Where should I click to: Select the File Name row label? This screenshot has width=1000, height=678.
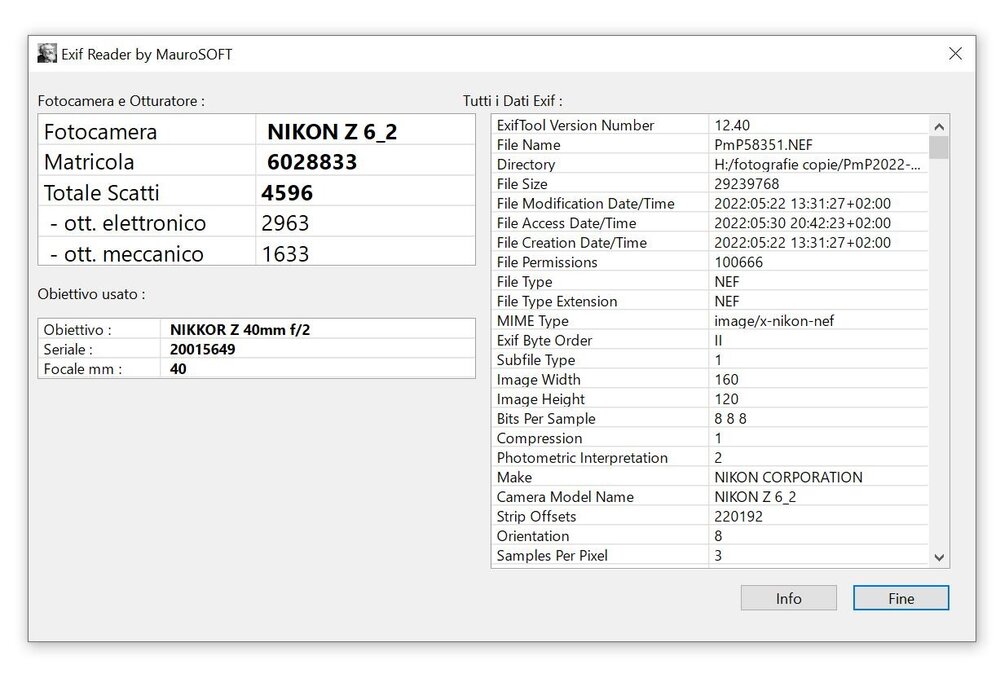coord(529,145)
